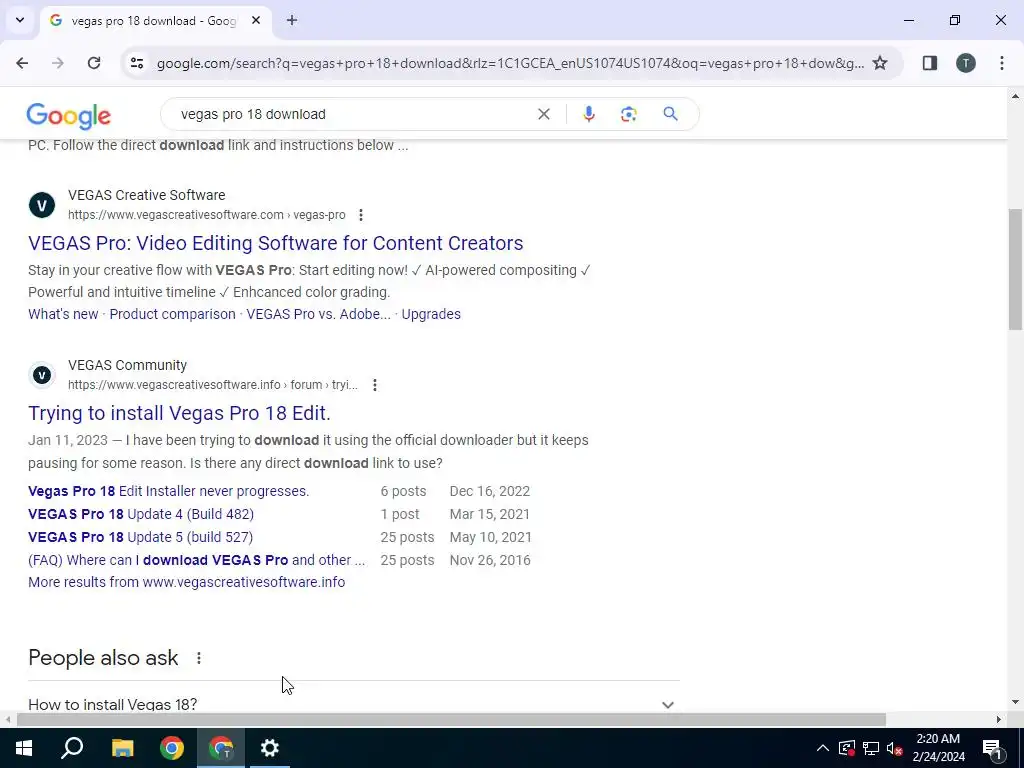1024x768 pixels.
Task: Bookmark this page with the star icon
Action: point(880,63)
